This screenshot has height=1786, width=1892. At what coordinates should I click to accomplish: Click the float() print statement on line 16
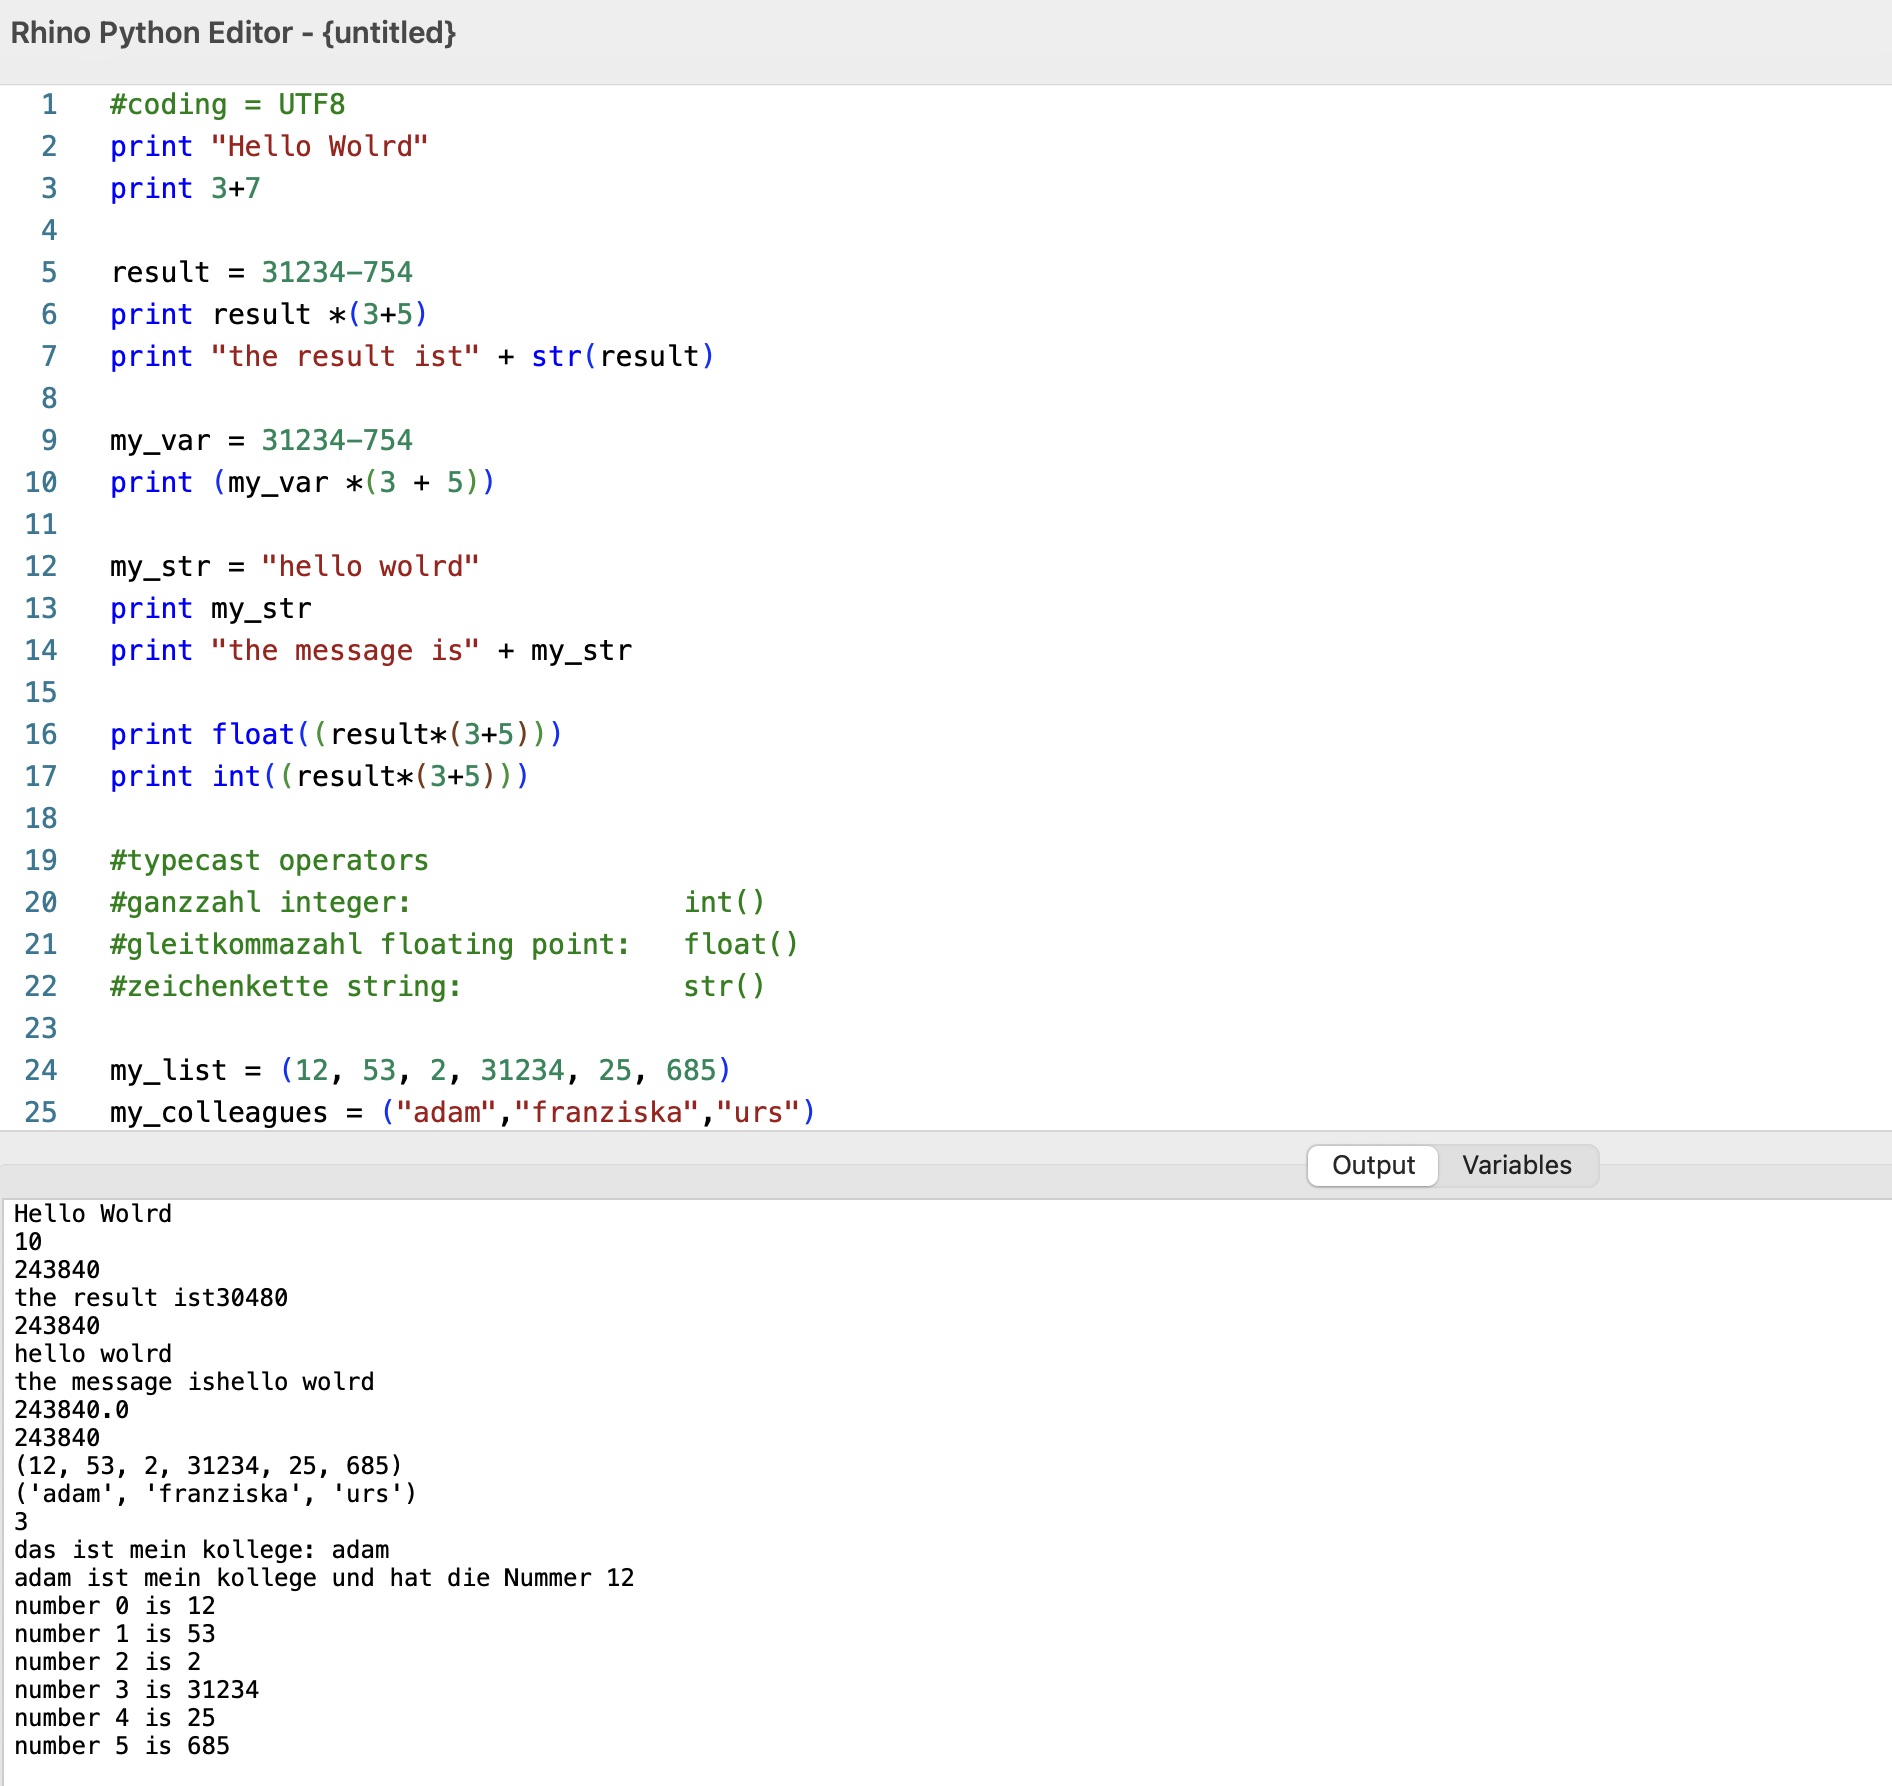(335, 733)
